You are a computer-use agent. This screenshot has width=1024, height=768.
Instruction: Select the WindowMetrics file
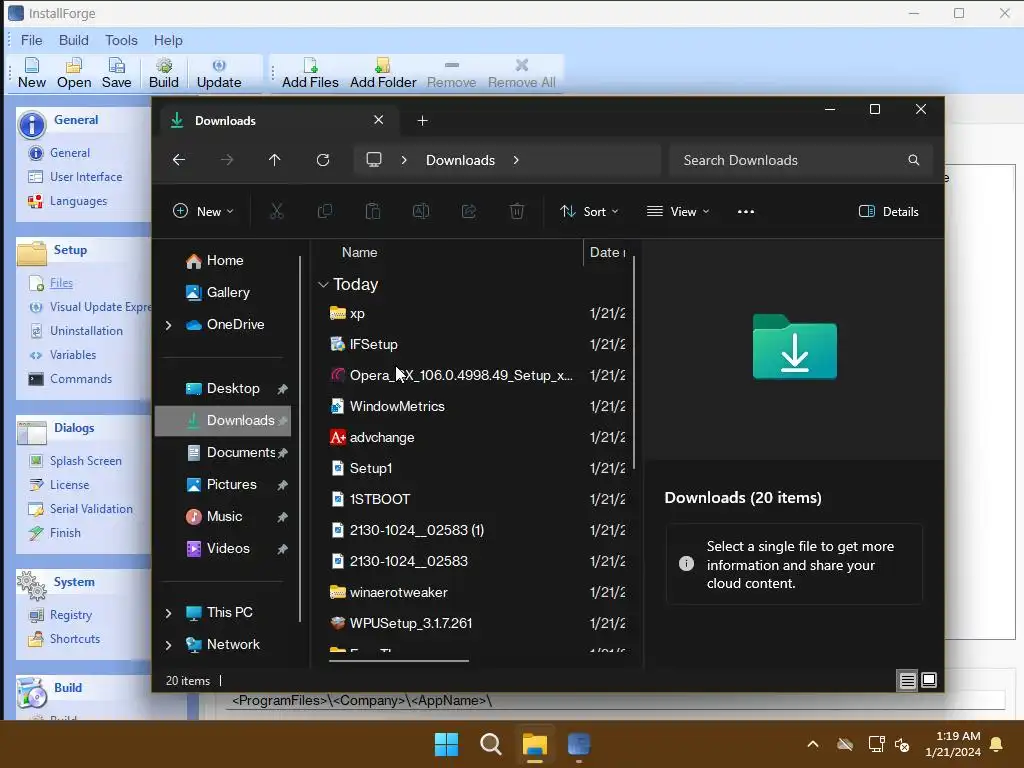coord(397,406)
